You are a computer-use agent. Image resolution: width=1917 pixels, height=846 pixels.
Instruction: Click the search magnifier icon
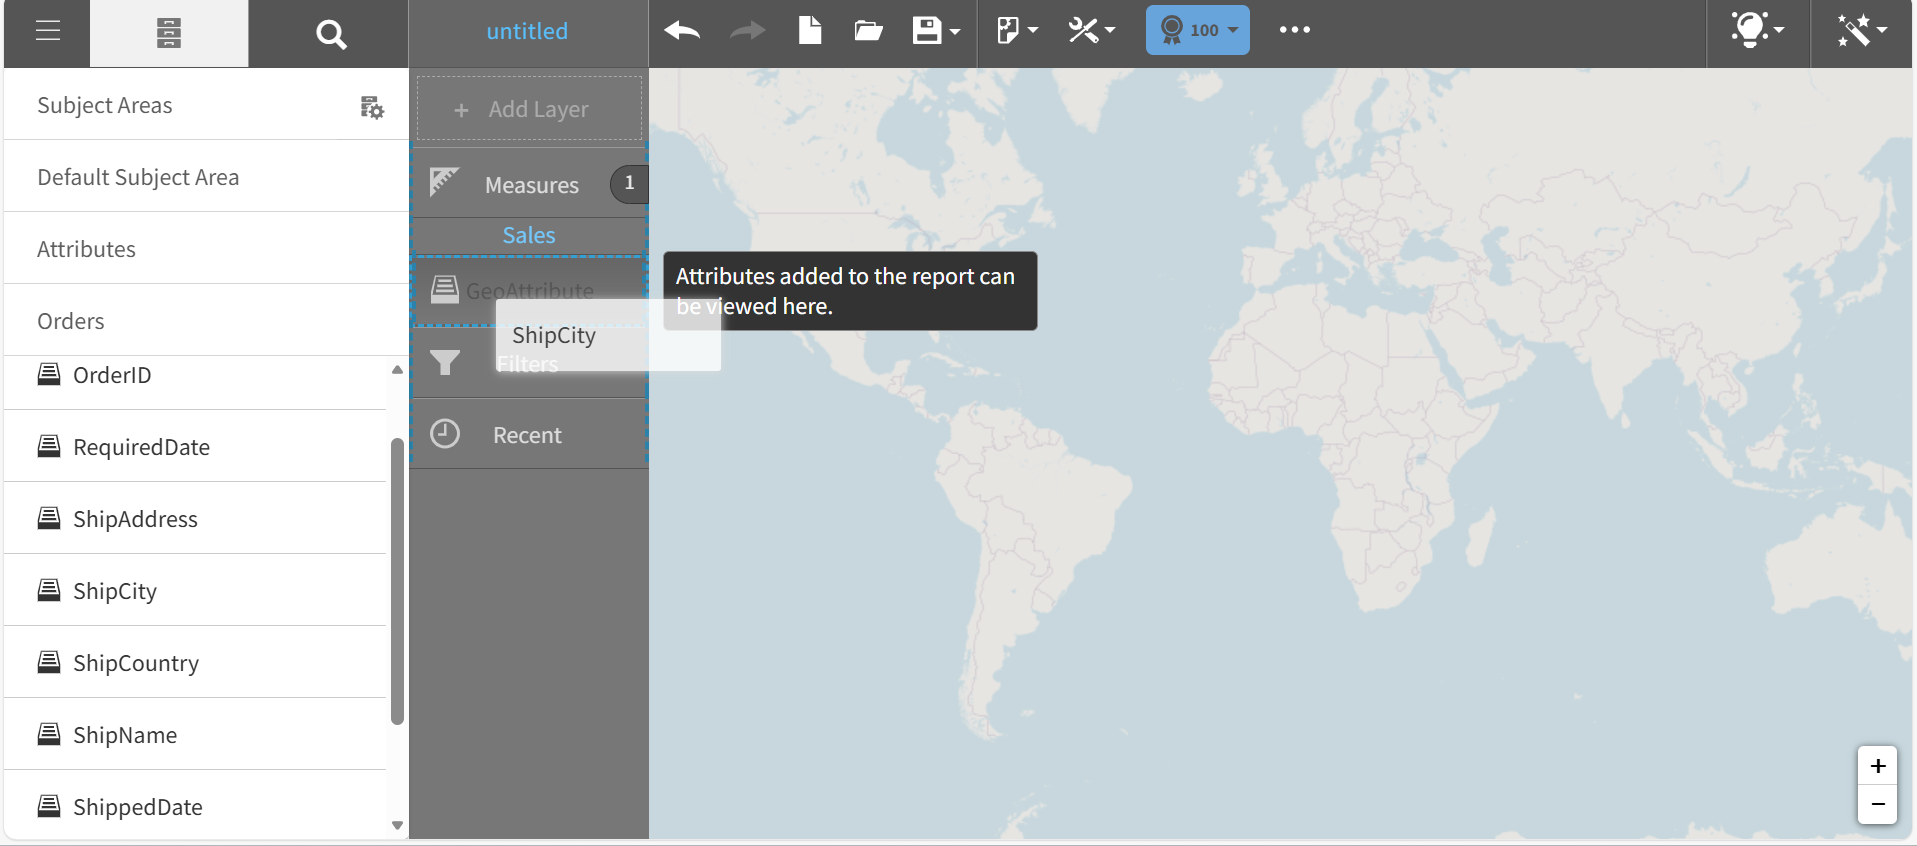point(330,35)
